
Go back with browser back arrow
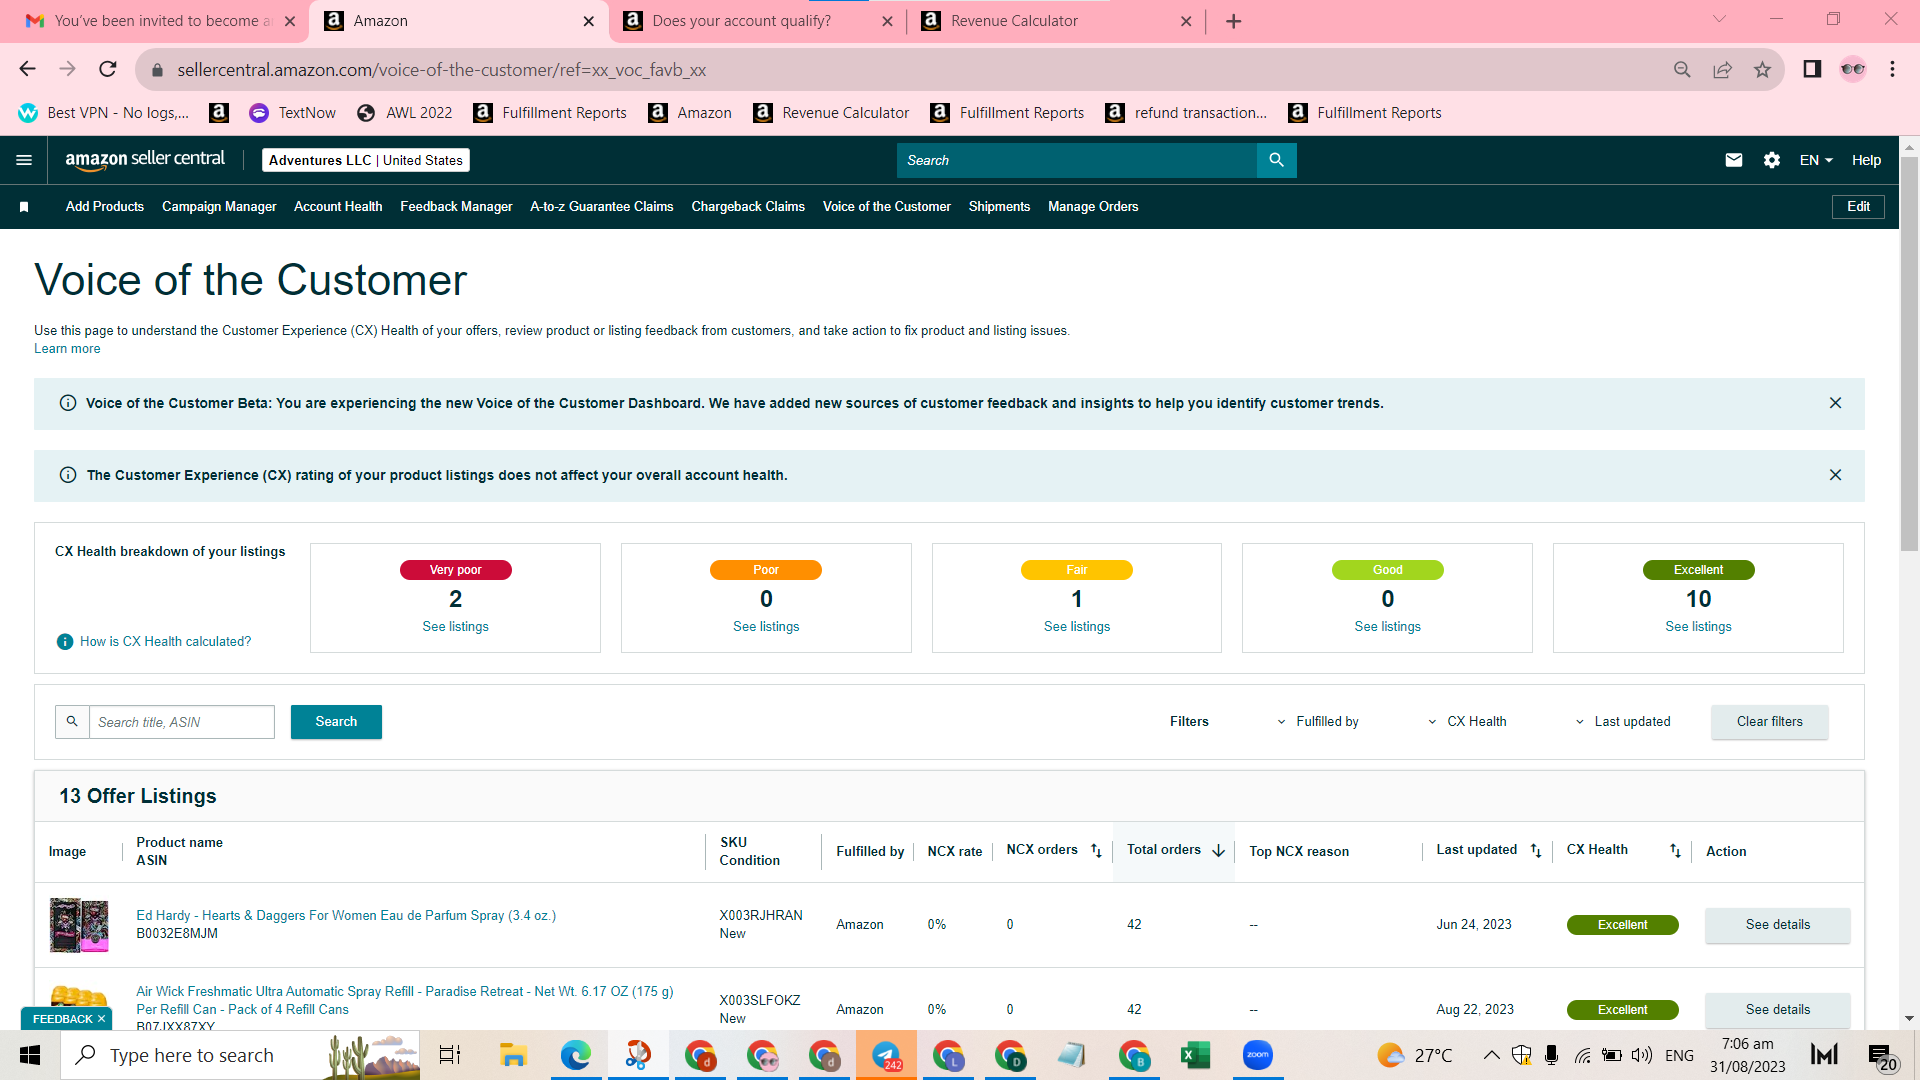[27, 69]
